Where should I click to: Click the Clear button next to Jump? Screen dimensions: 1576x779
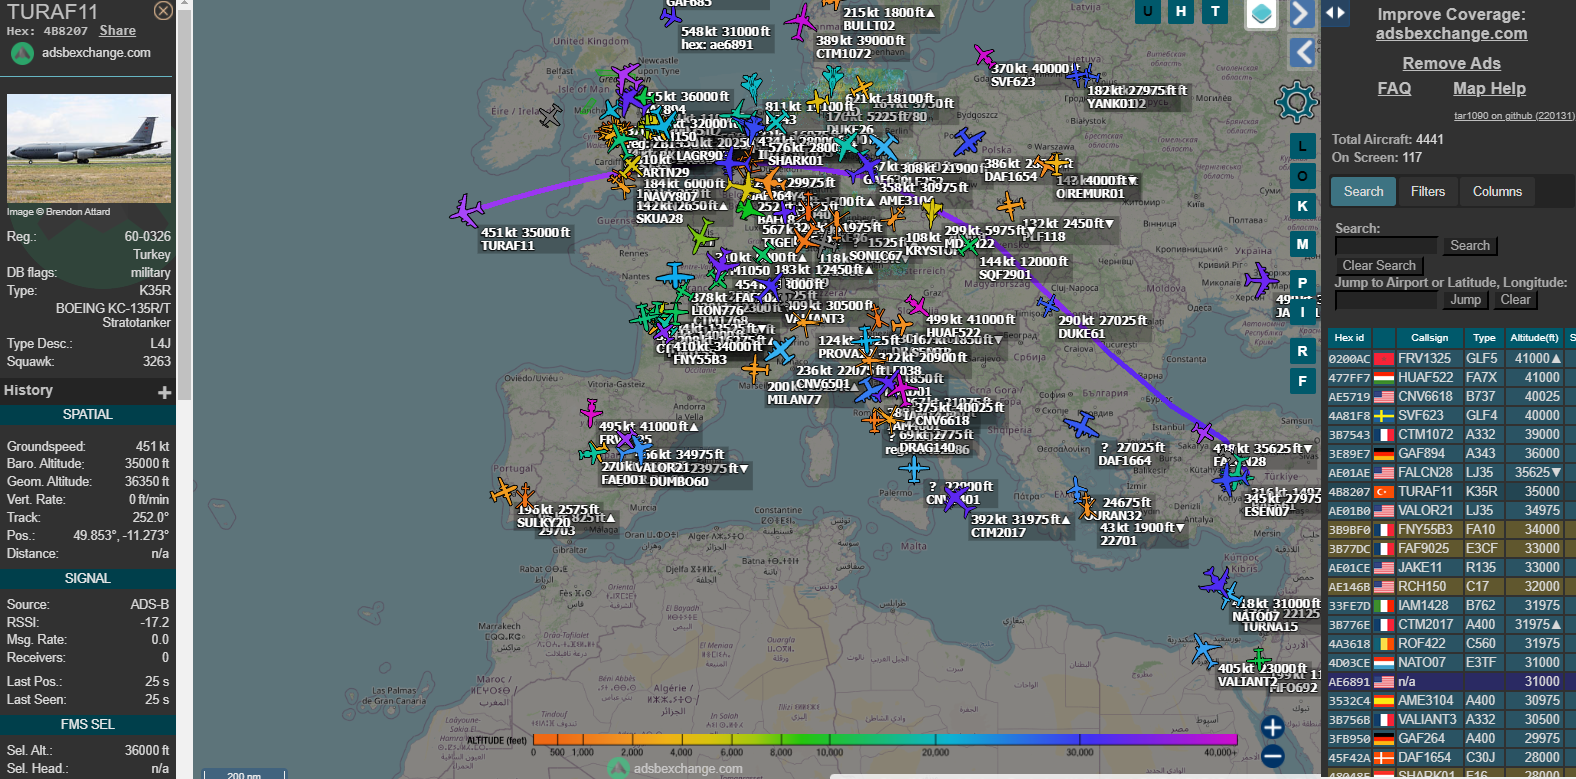[x=1515, y=300]
